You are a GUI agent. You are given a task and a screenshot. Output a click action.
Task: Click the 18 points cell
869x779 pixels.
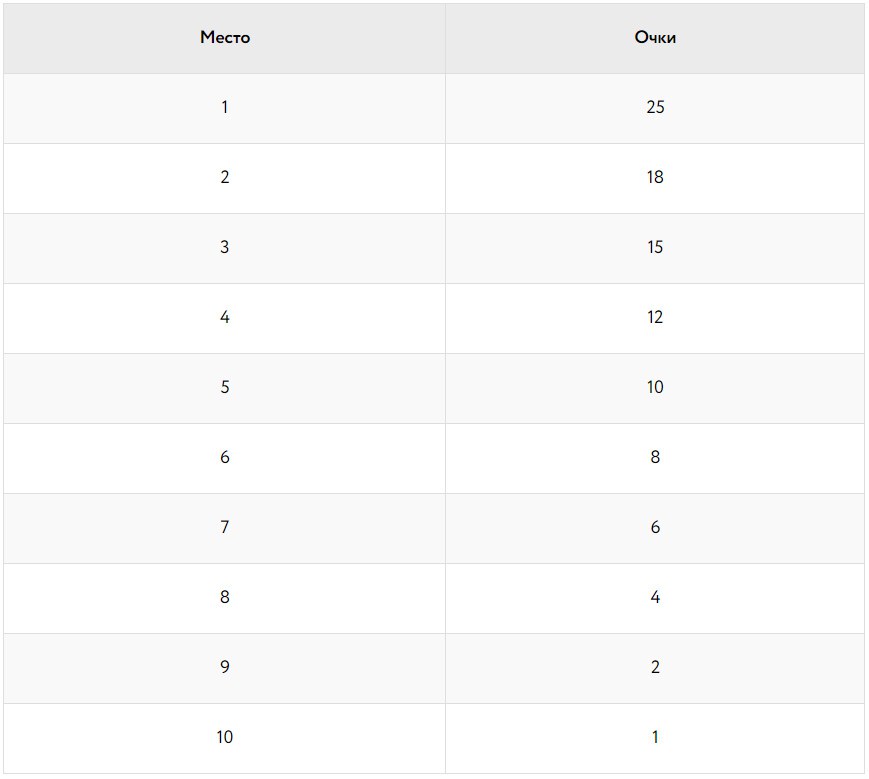(655, 177)
